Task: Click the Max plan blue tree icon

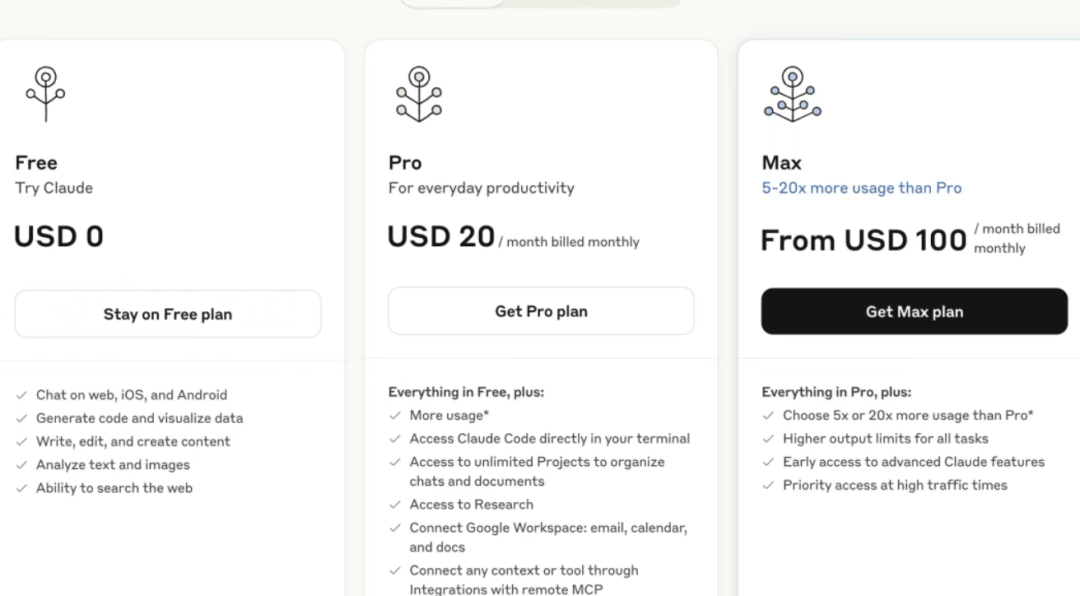Action: (792, 94)
